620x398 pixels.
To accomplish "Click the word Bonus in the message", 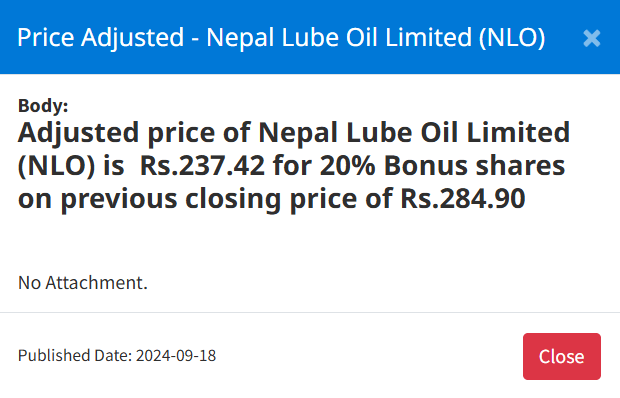I will [426, 165].
